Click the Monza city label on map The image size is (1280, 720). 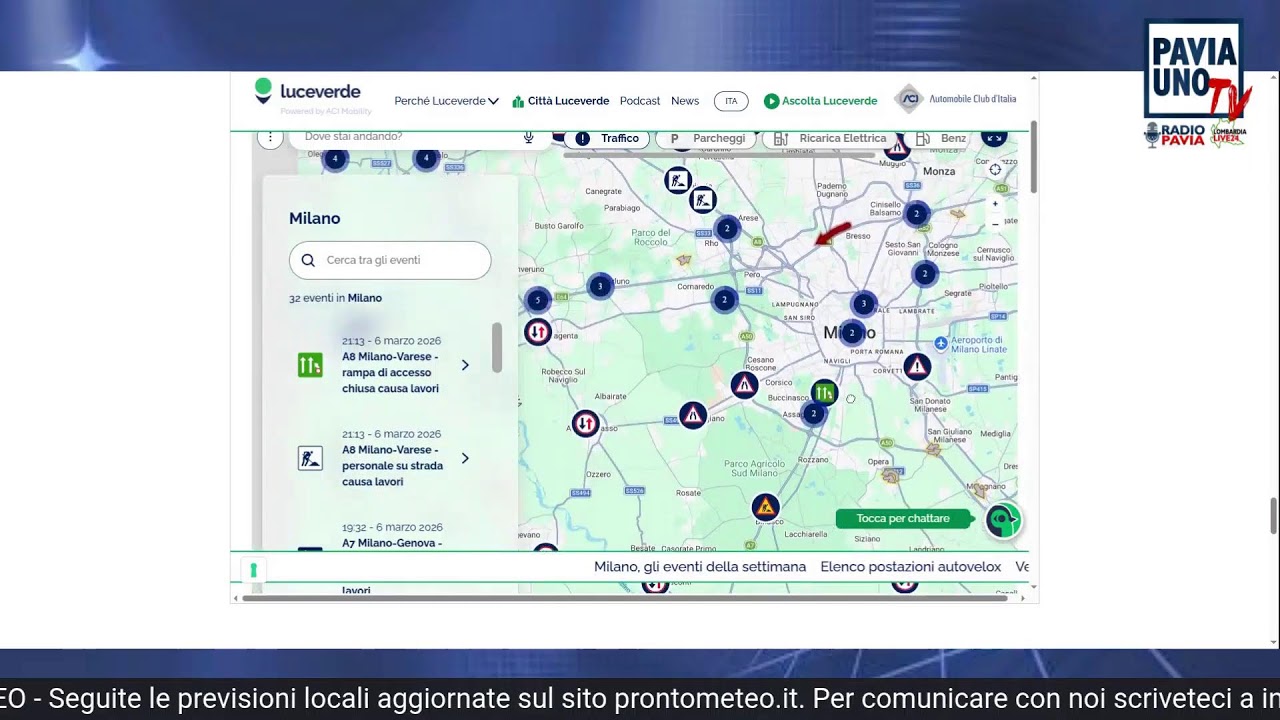coord(939,171)
